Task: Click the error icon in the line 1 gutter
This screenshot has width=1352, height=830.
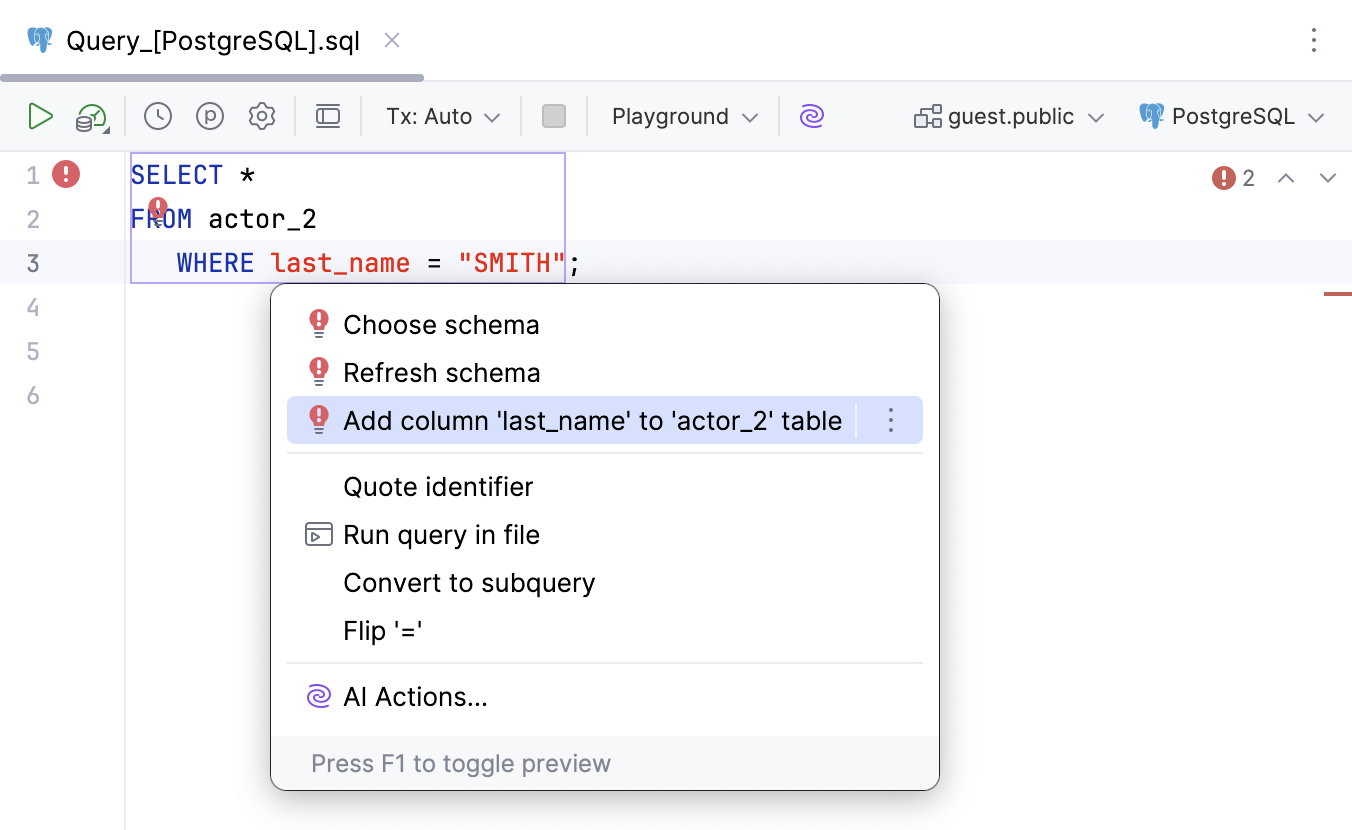Action: (65, 174)
